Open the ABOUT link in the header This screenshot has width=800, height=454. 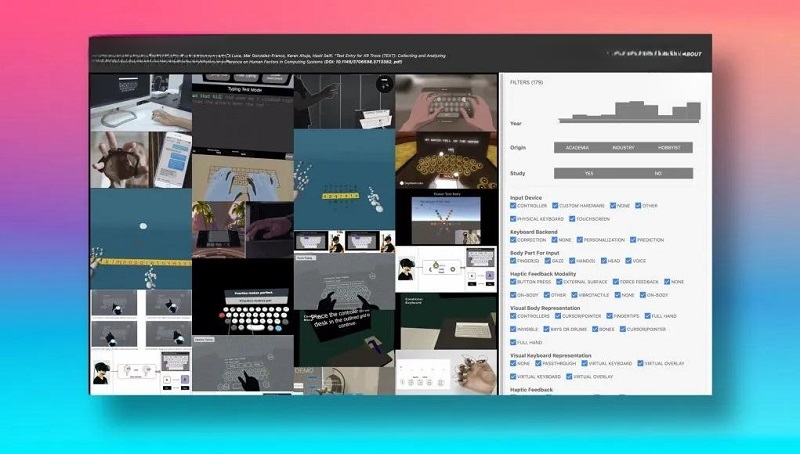692,54
